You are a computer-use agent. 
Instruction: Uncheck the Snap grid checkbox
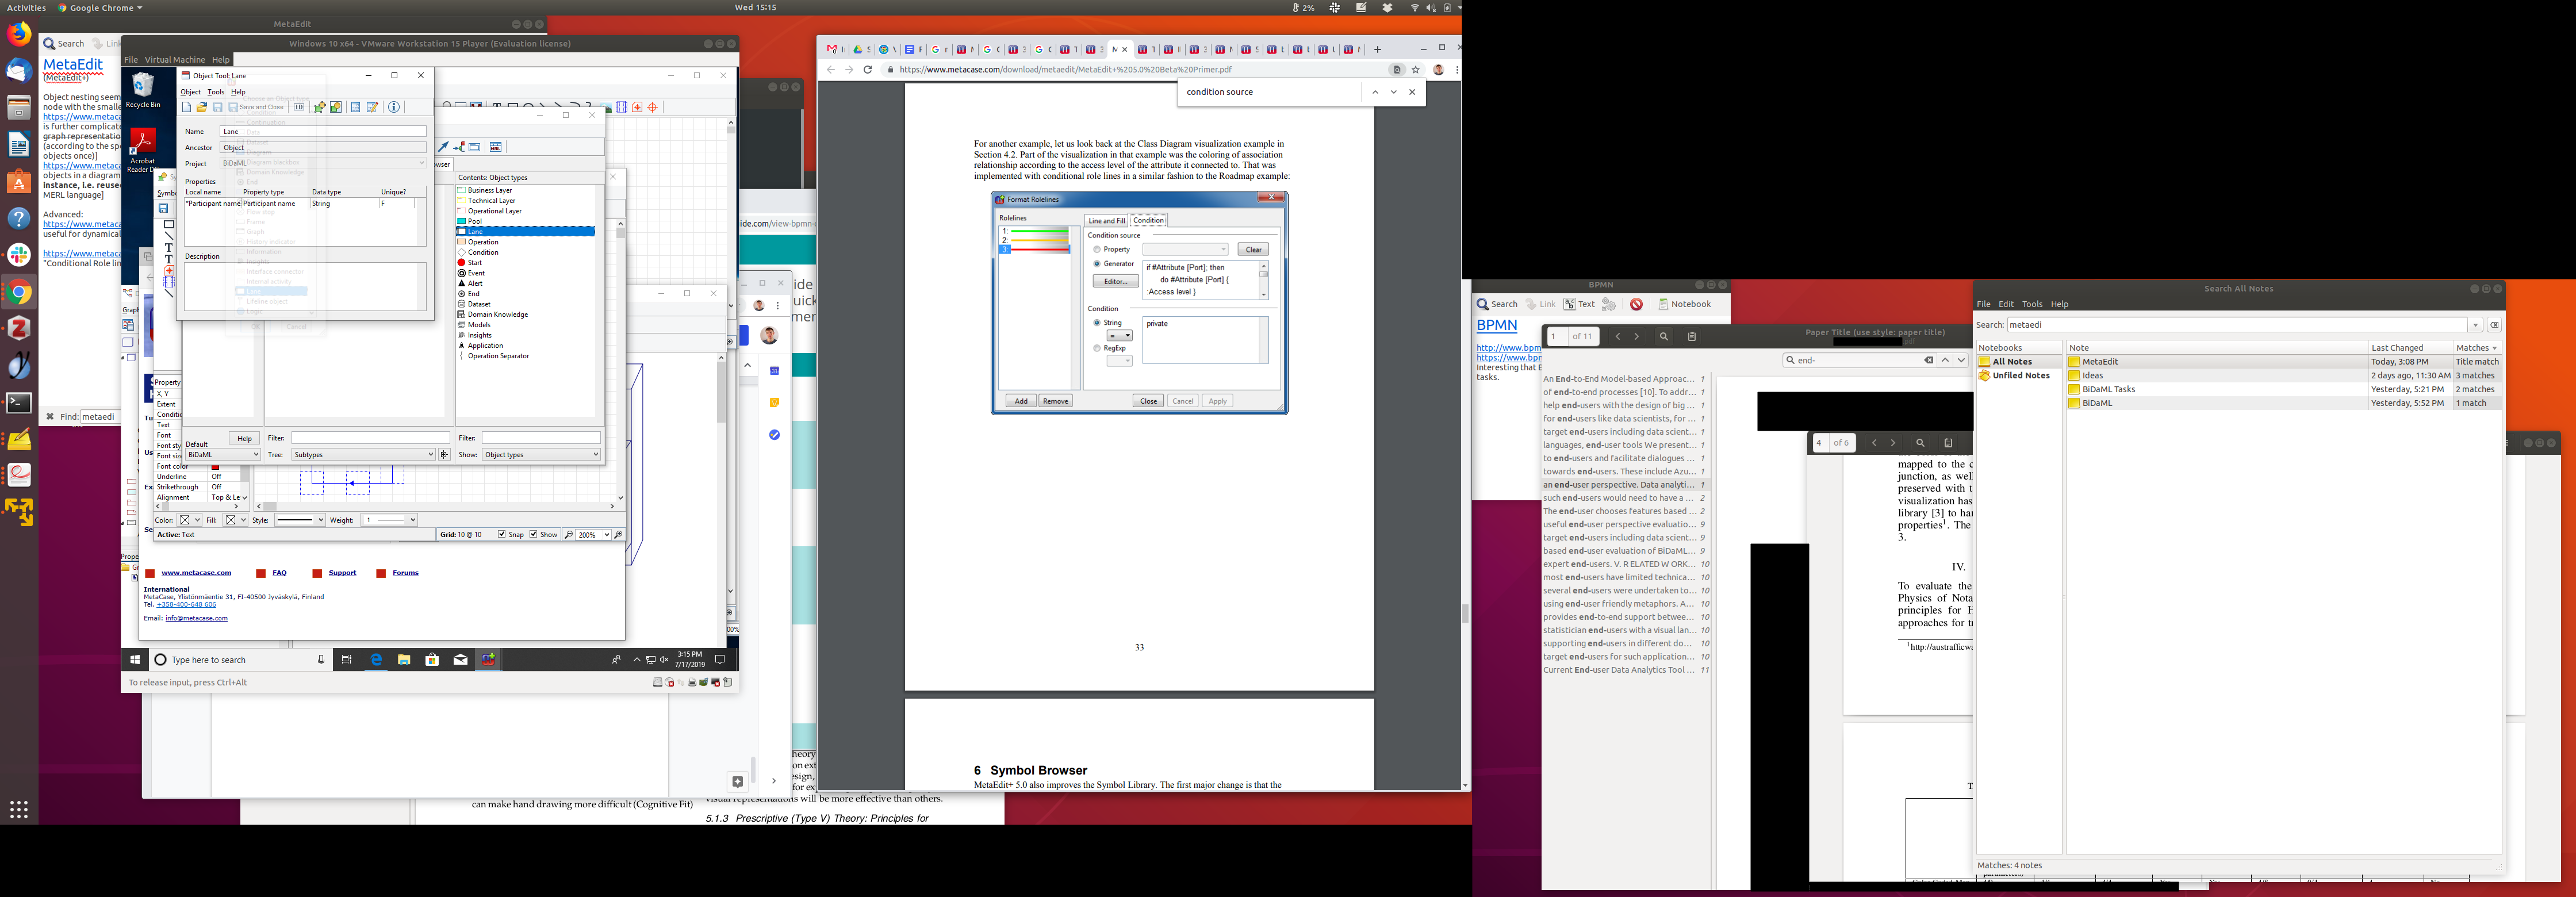tap(502, 535)
